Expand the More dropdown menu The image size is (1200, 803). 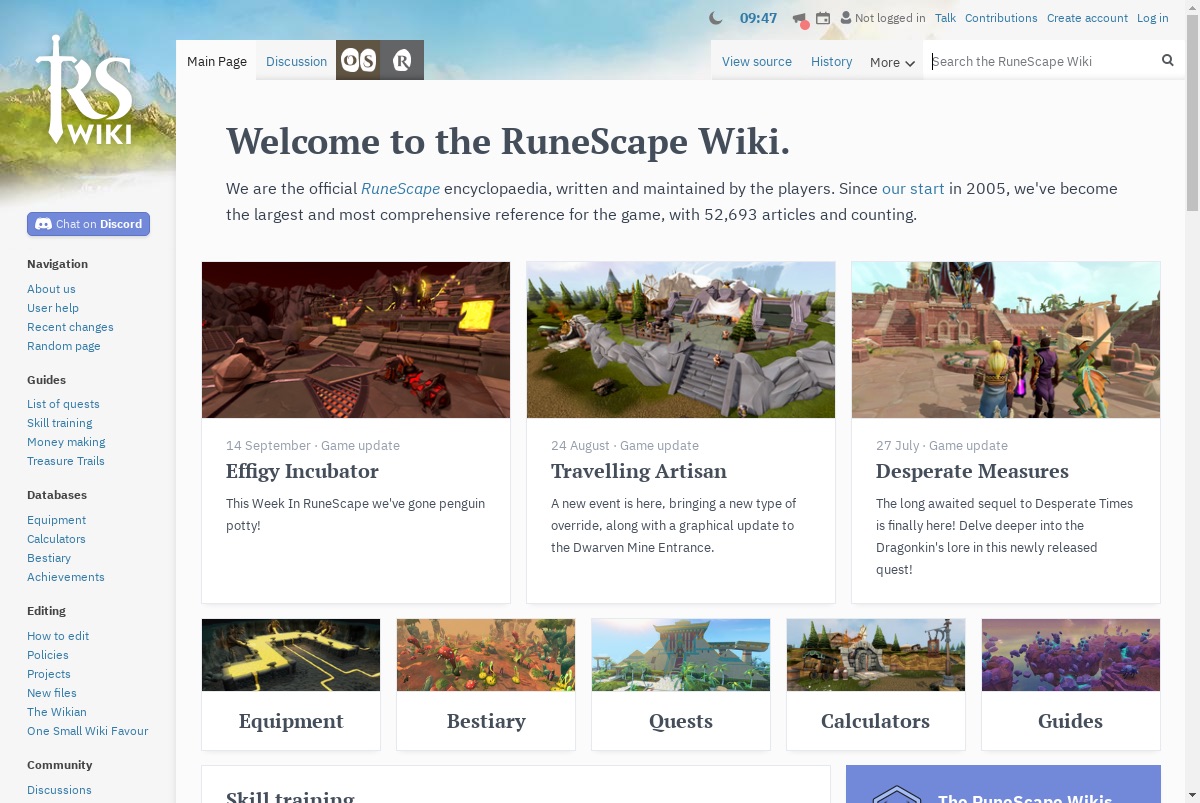[x=892, y=62]
